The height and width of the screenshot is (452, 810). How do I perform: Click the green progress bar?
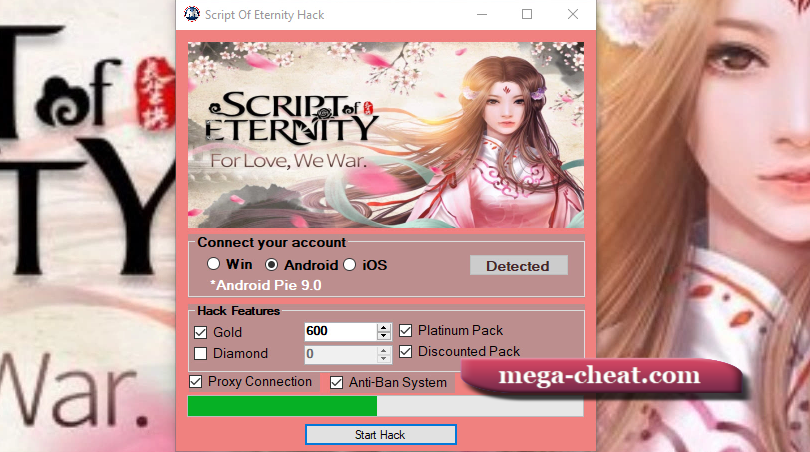(x=385, y=406)
